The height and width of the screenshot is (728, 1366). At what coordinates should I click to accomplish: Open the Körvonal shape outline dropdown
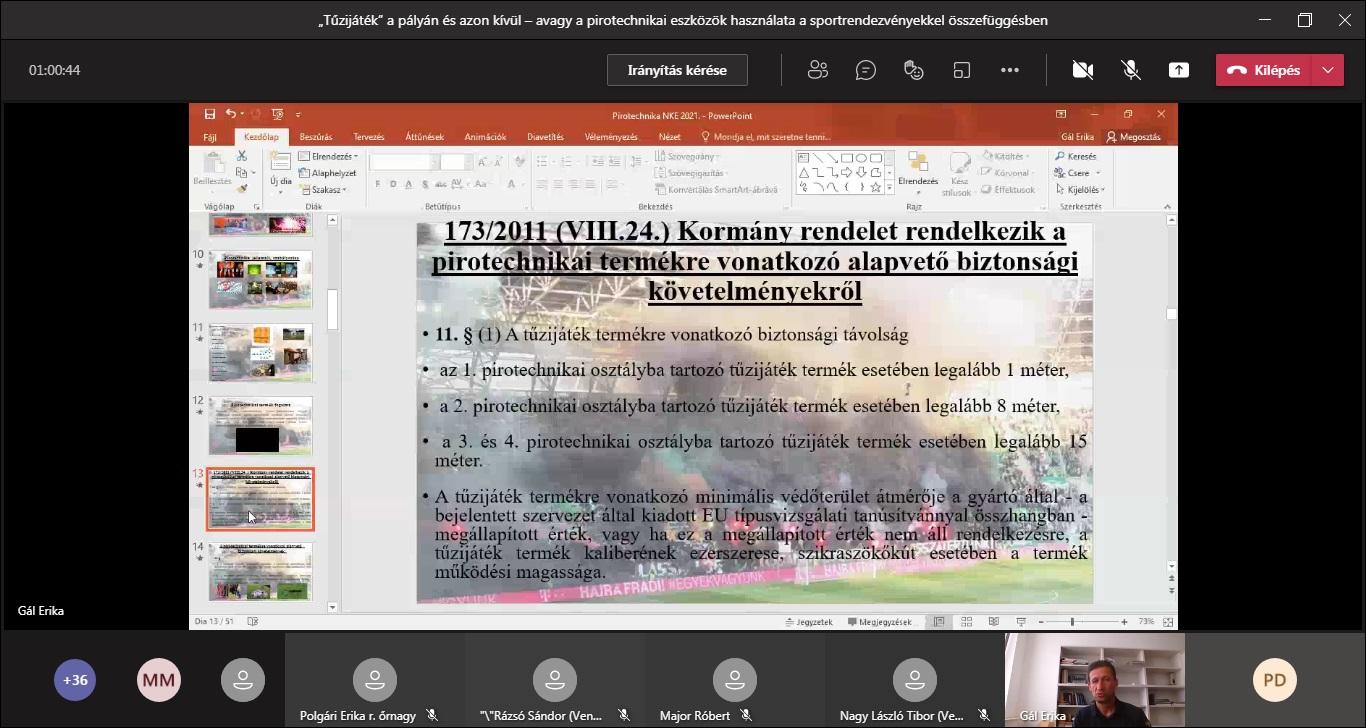[x=1007, y=173]
